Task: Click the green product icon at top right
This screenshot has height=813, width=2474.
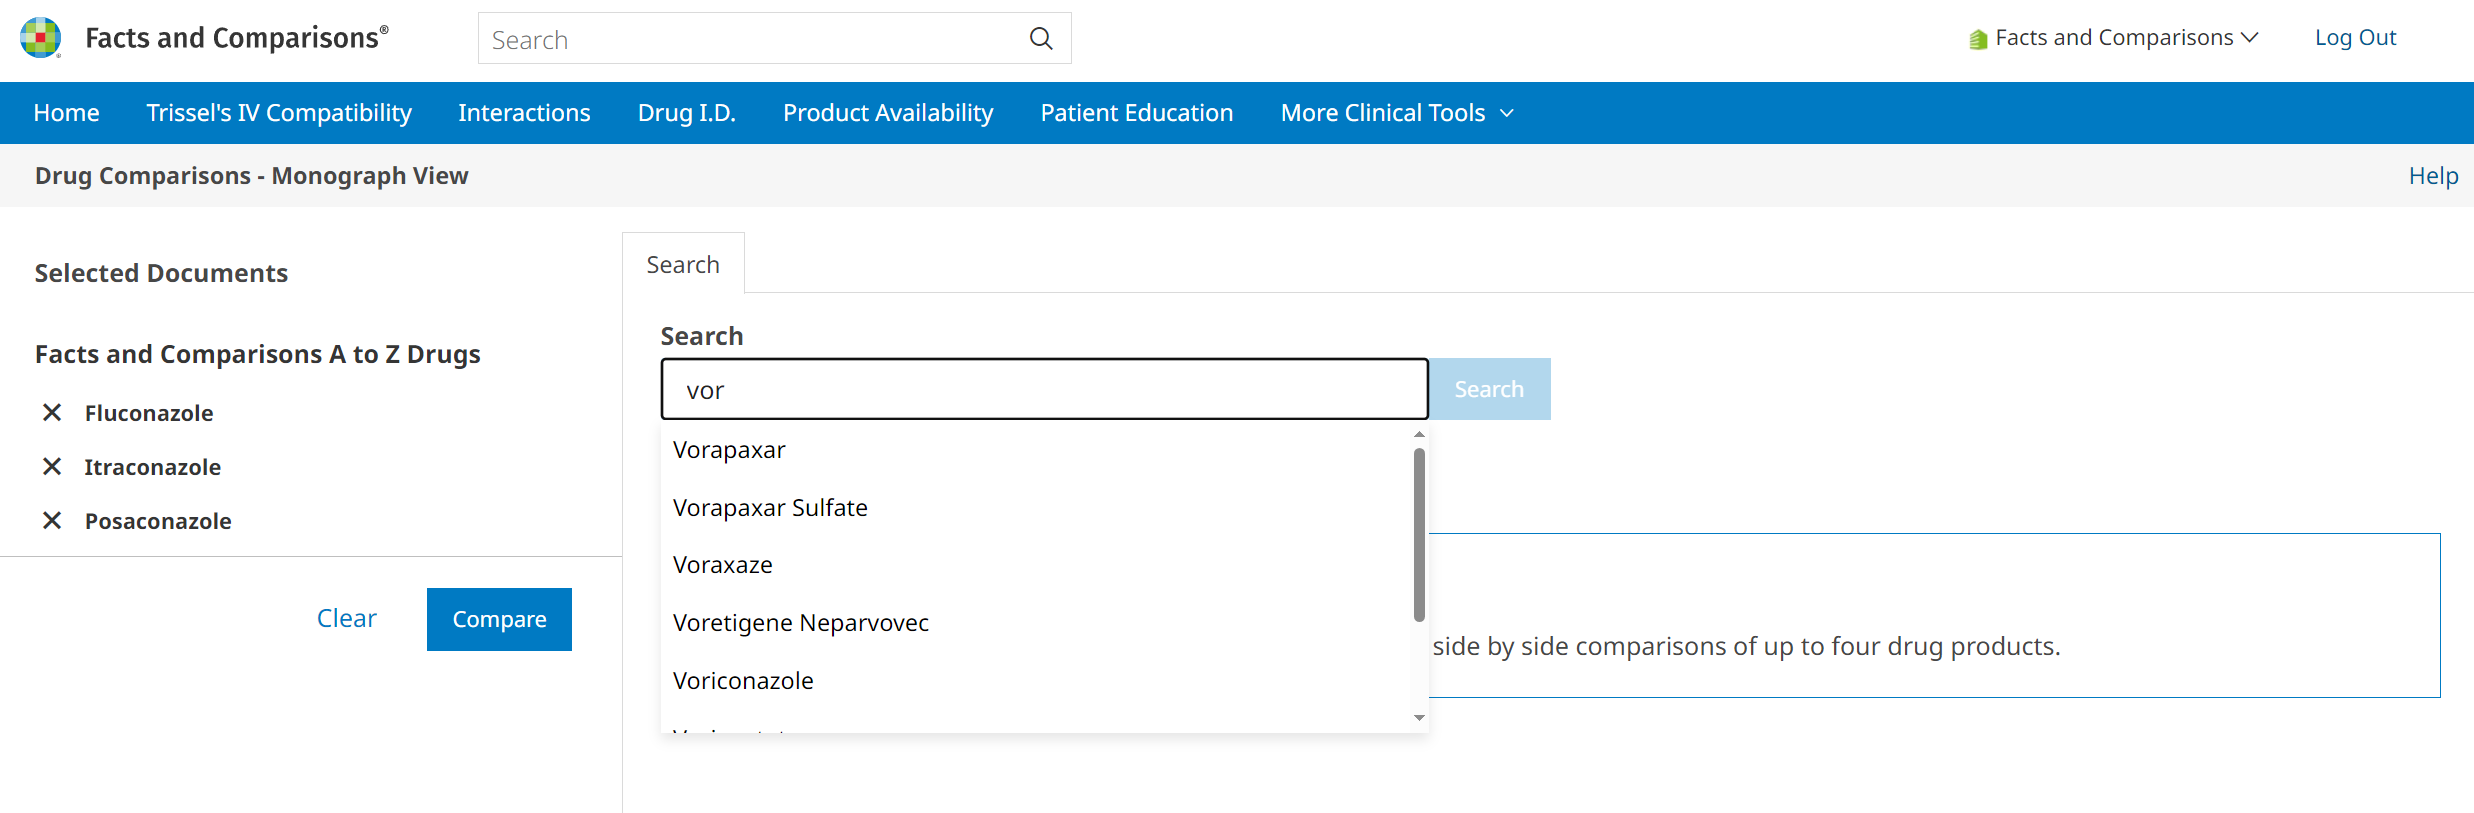Action: point(1977,39)
